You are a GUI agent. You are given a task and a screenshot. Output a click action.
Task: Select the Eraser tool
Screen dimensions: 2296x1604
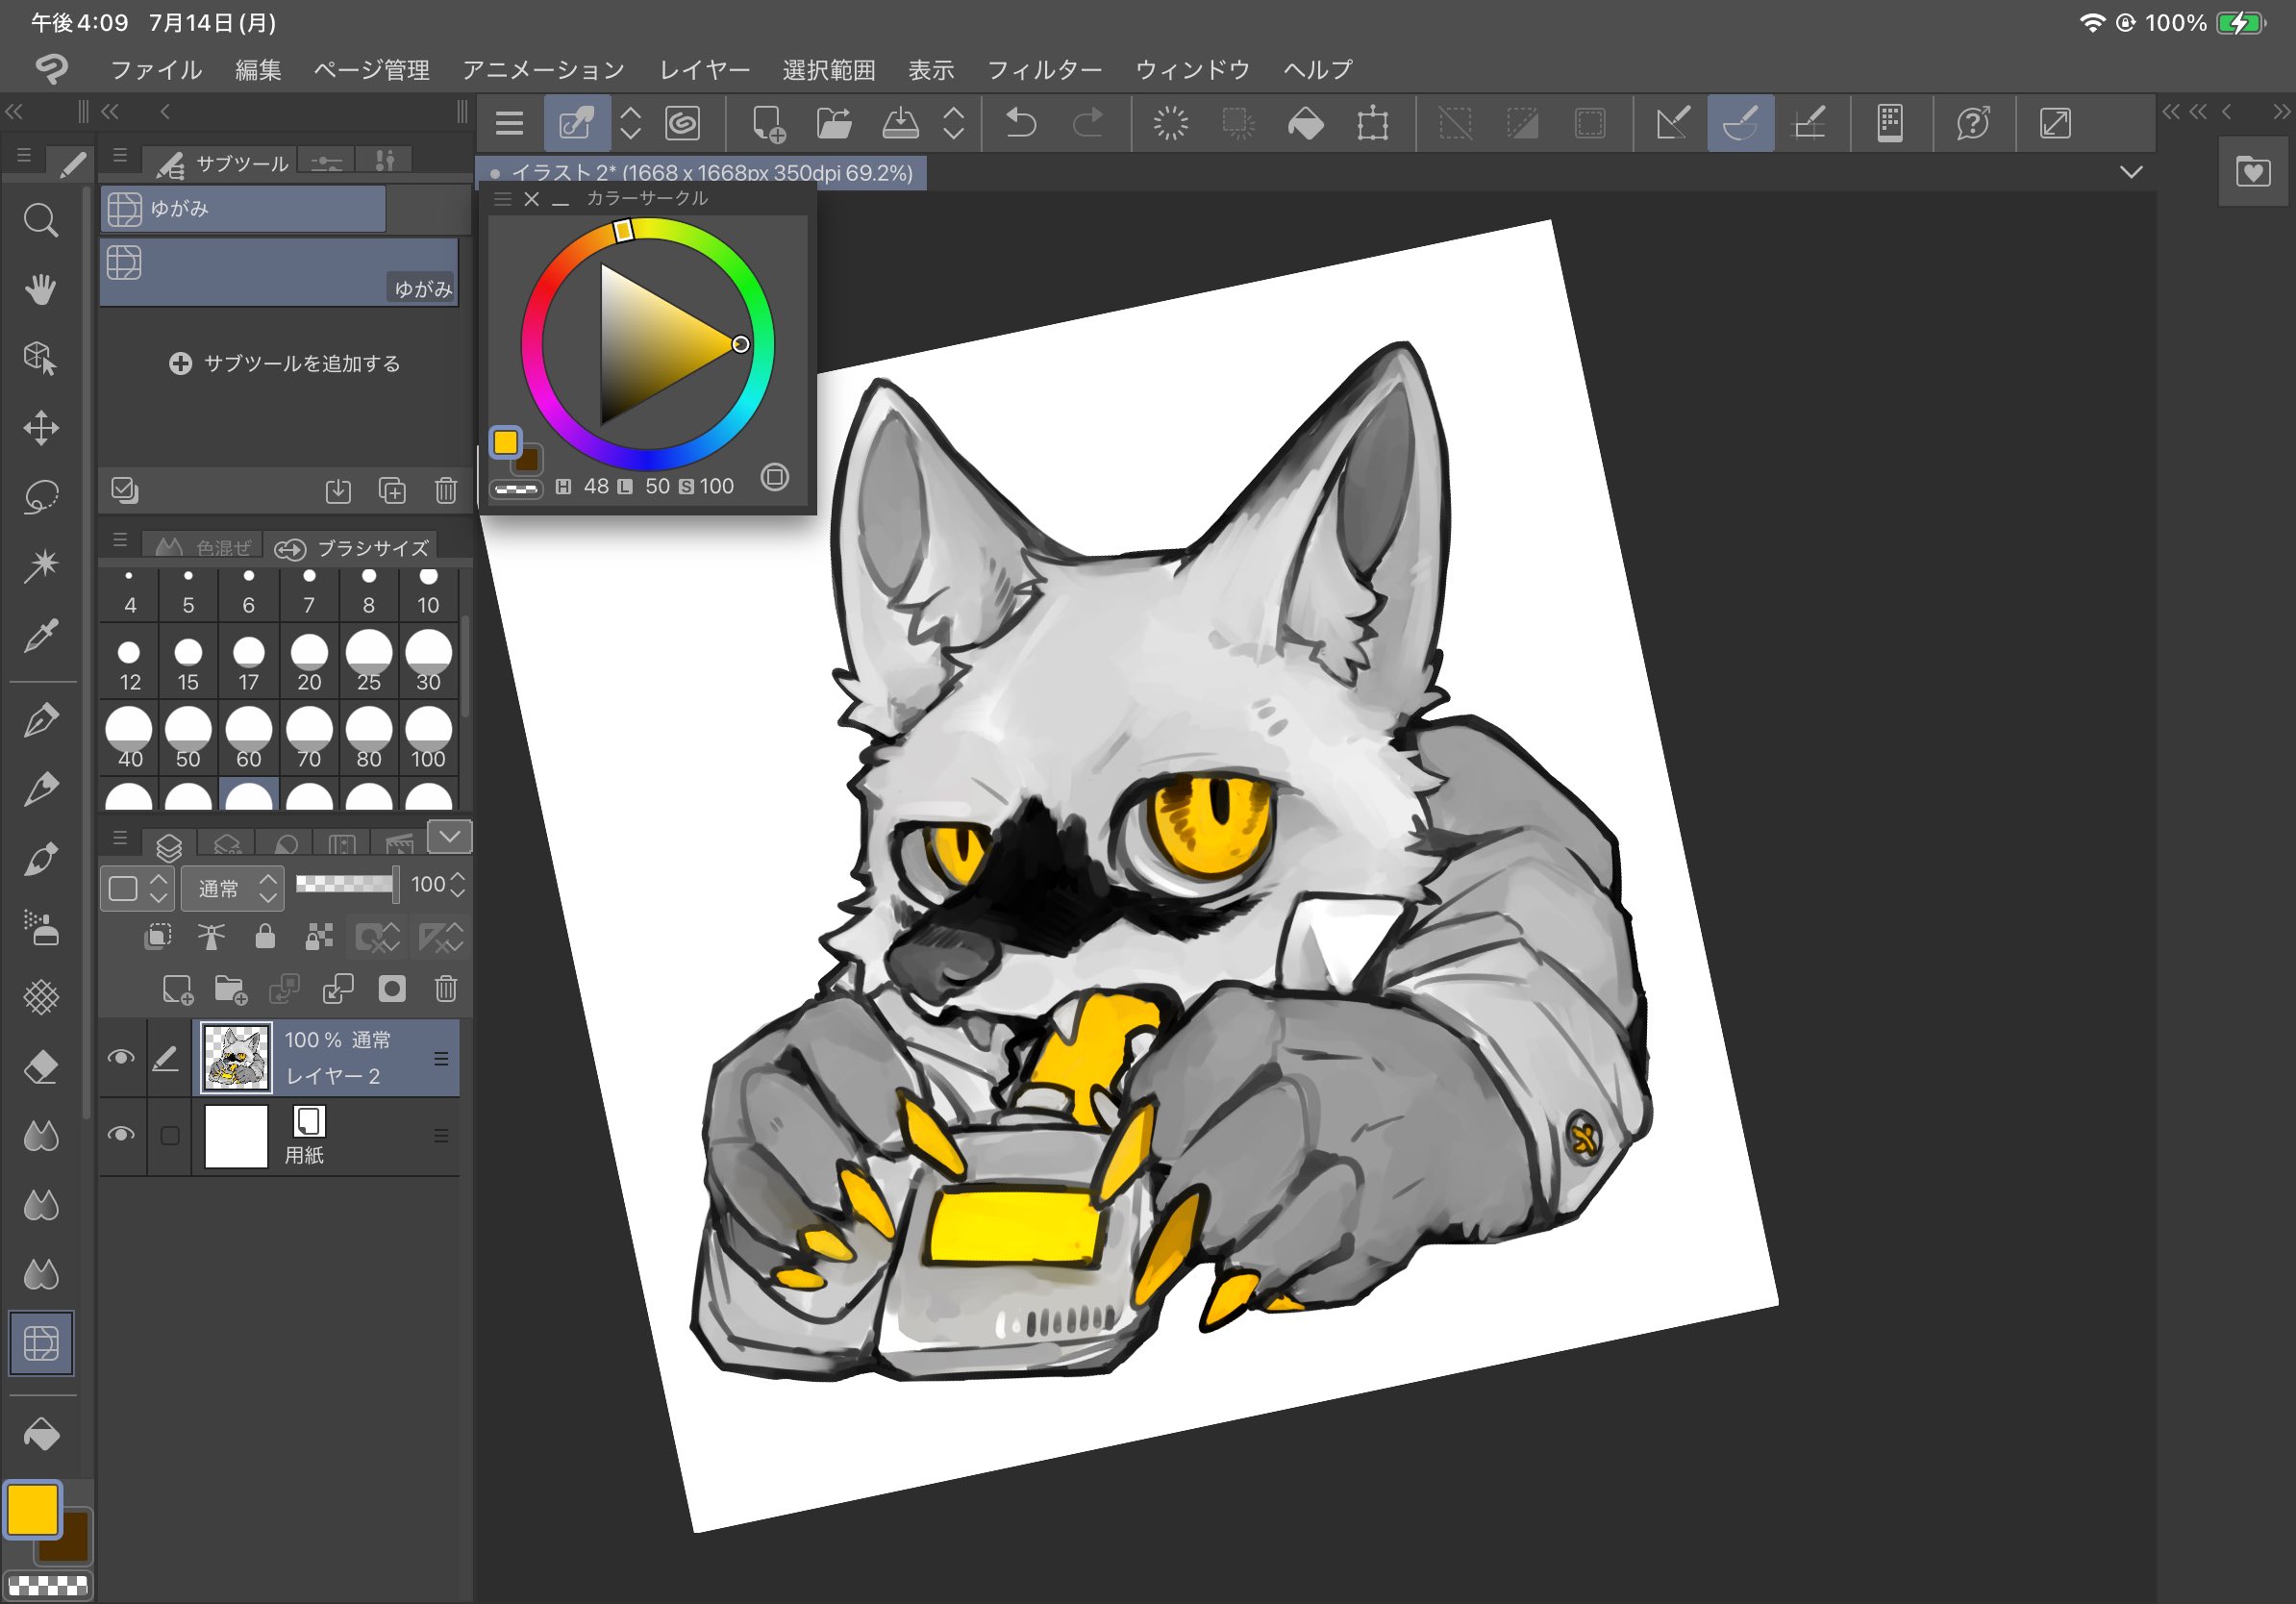[x=41, y=1067]
